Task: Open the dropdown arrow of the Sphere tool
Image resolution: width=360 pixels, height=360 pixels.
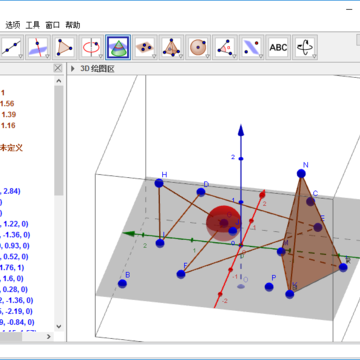Action: (207, 56)
